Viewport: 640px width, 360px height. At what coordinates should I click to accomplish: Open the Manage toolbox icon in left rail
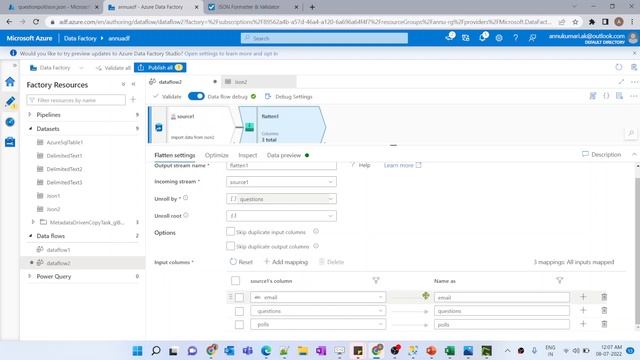[x=10, y=142]
